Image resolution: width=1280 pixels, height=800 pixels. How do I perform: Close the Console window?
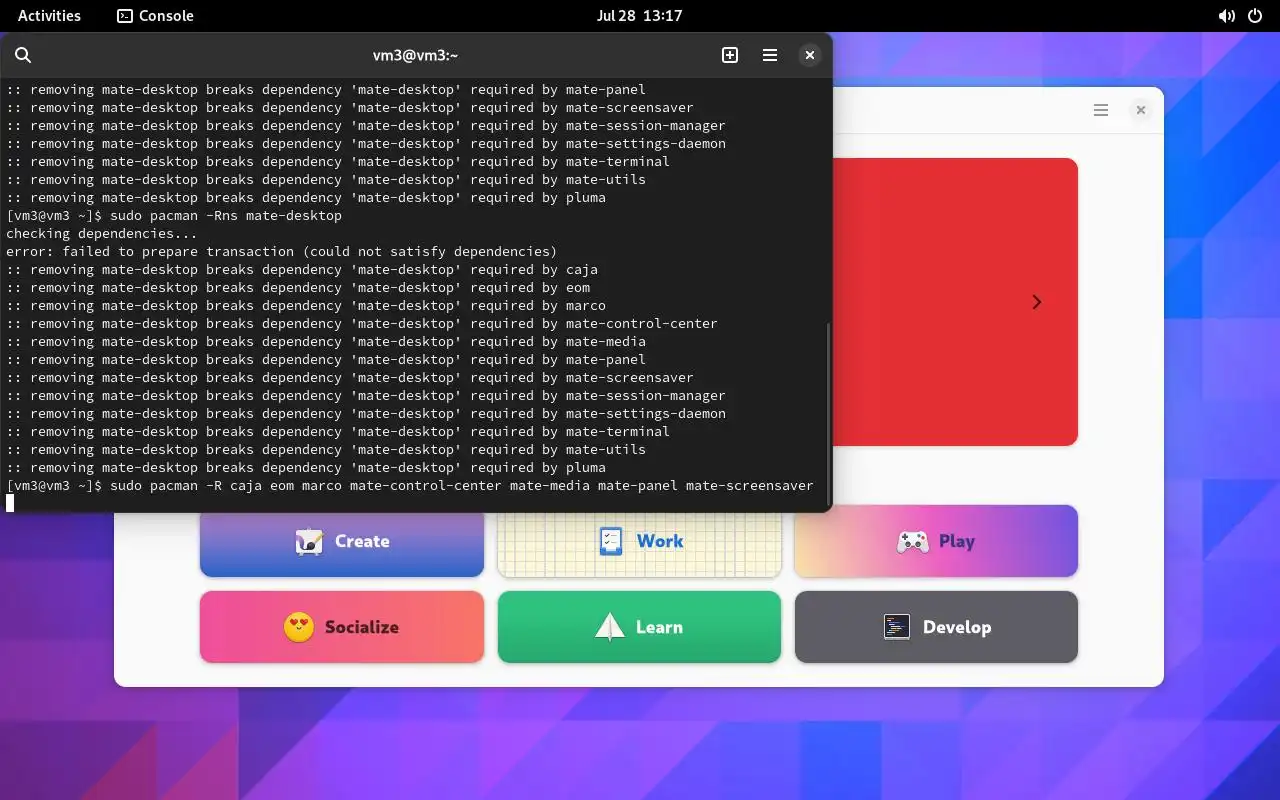tap(810, 55)
